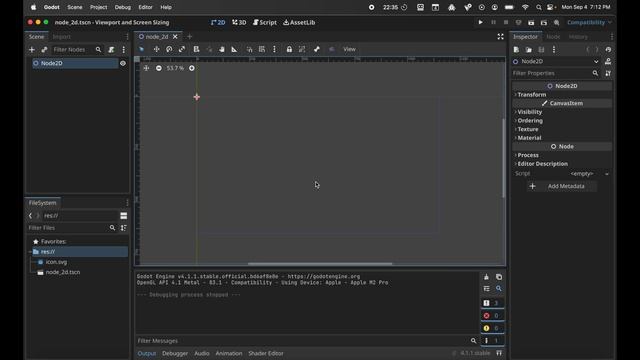
Task: Load an existing resource in Inspector
Action: click(529, 50)
